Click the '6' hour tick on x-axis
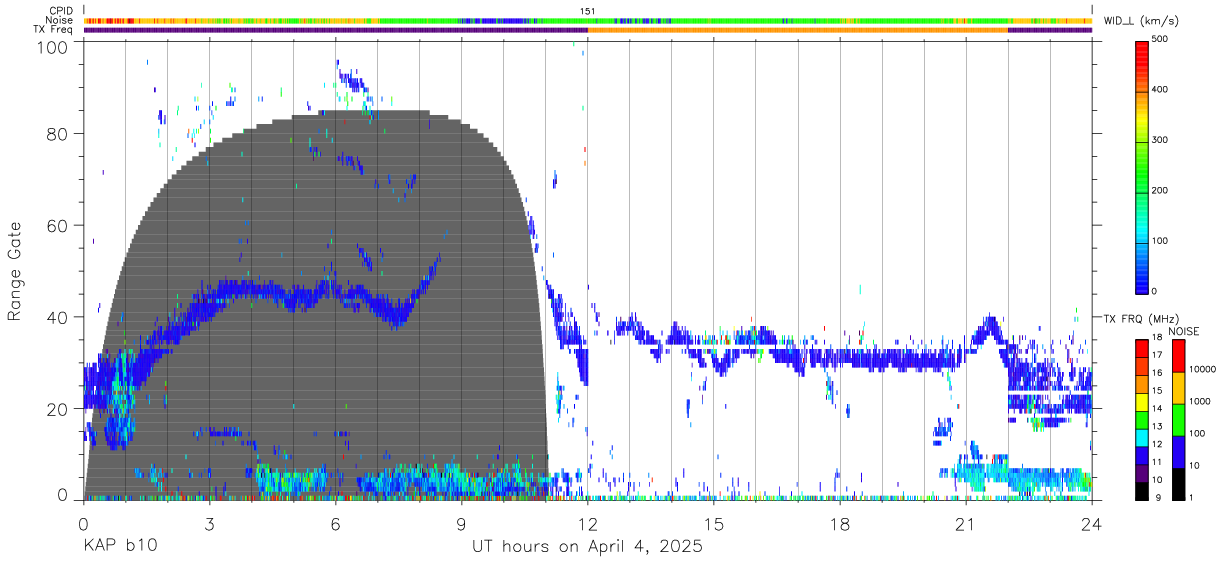 (335, 523)
